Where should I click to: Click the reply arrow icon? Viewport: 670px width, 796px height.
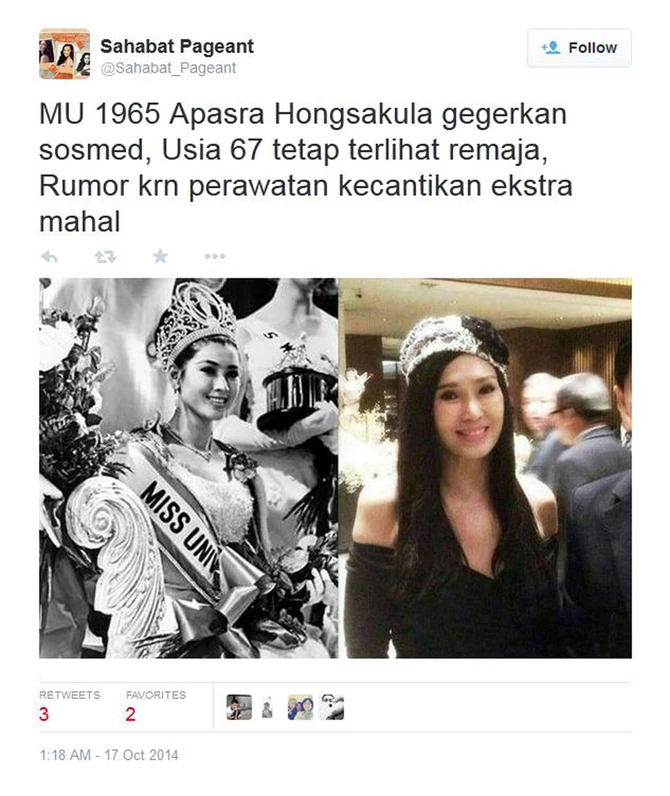[49, 257]
